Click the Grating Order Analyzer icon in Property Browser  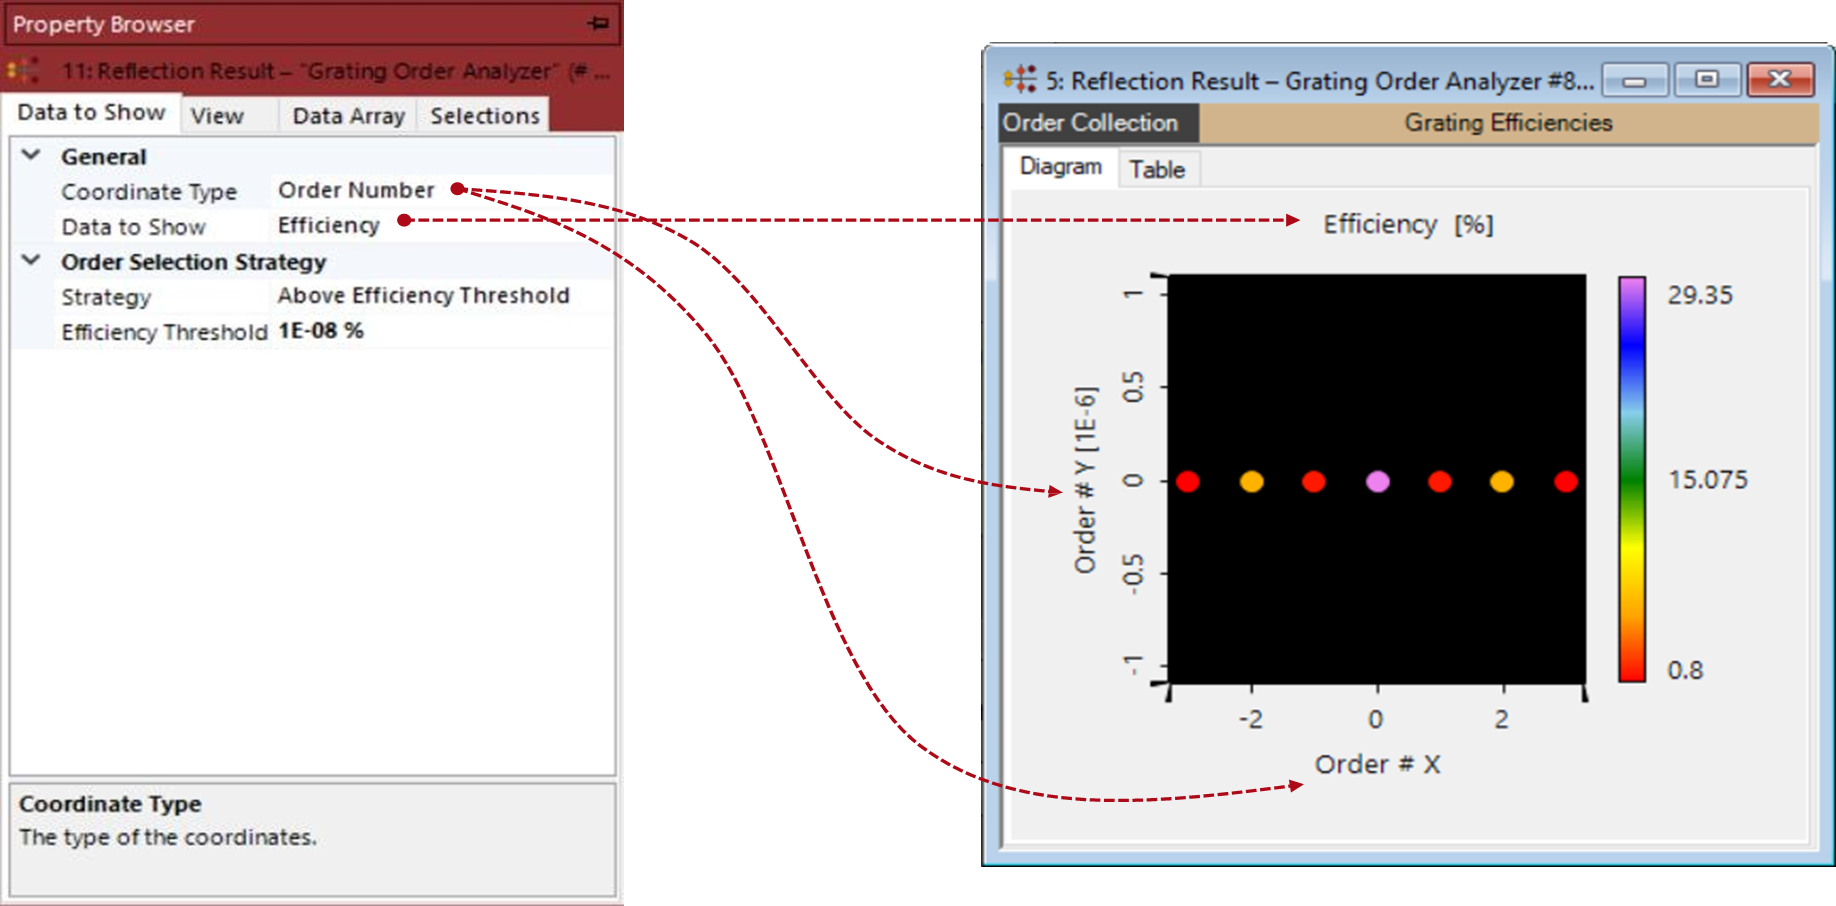pos(23,71)
